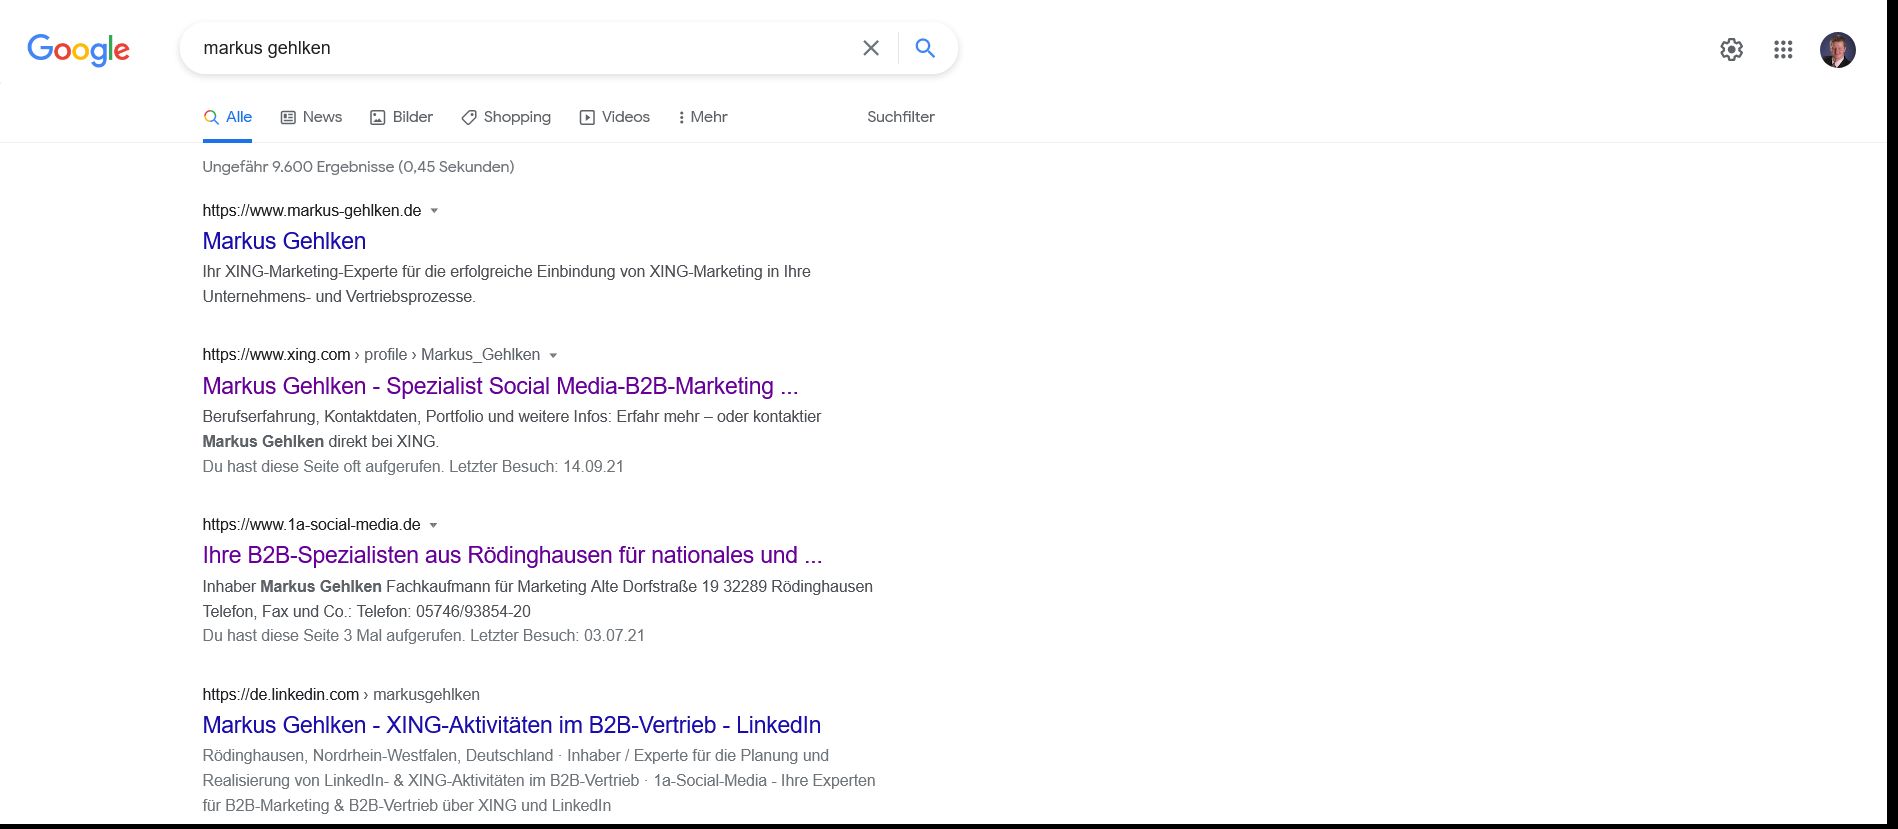The width and height of the screenshot is (1898, 829).
Task: Expand arrow next to 1a-social-media.de URL
Action: coord(433,525)
